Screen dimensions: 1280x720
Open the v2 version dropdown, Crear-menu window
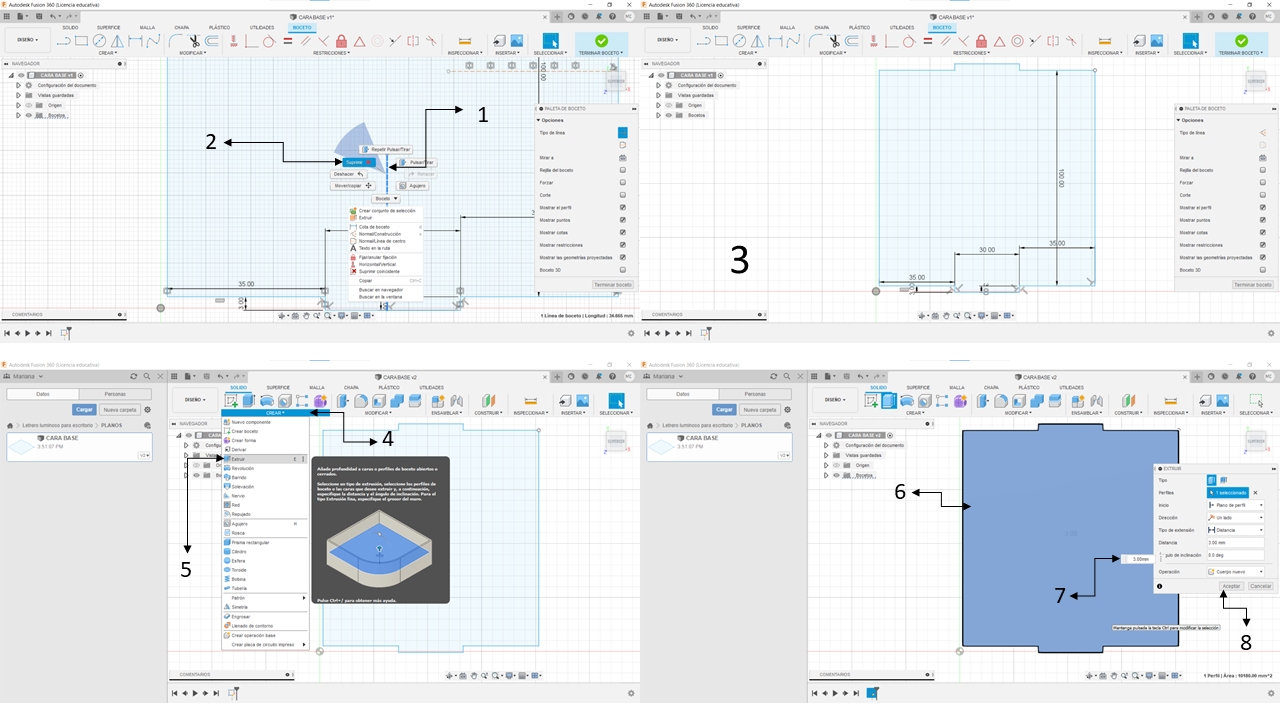(x=143, y=455)
